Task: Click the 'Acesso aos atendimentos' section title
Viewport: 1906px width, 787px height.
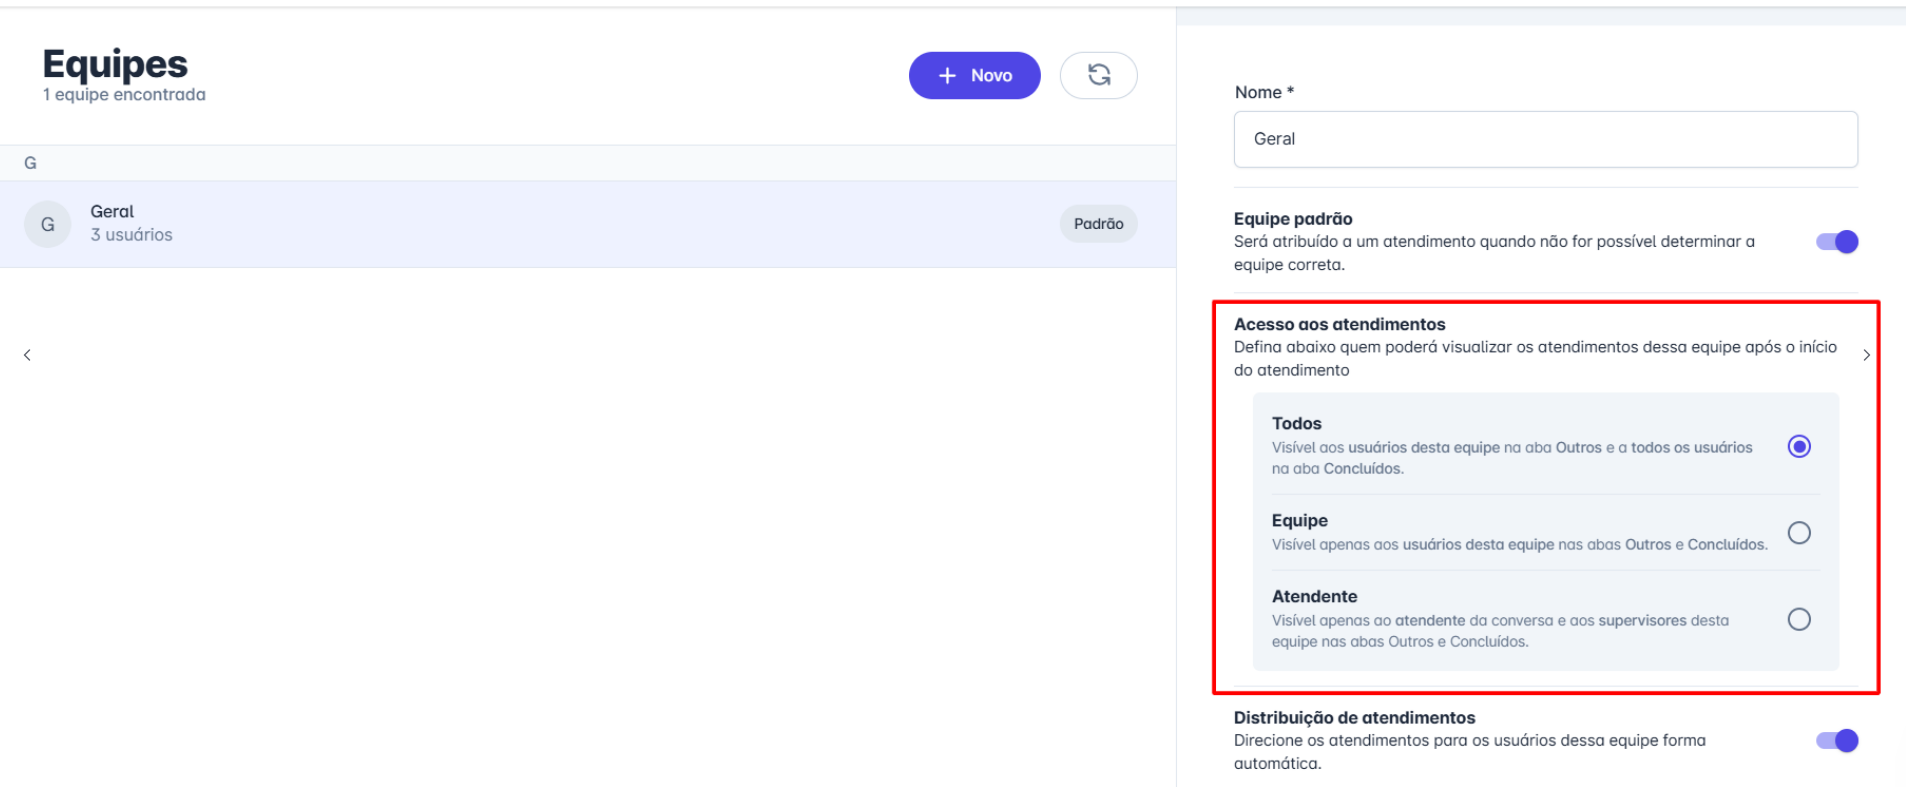Action: (1339, 325)
